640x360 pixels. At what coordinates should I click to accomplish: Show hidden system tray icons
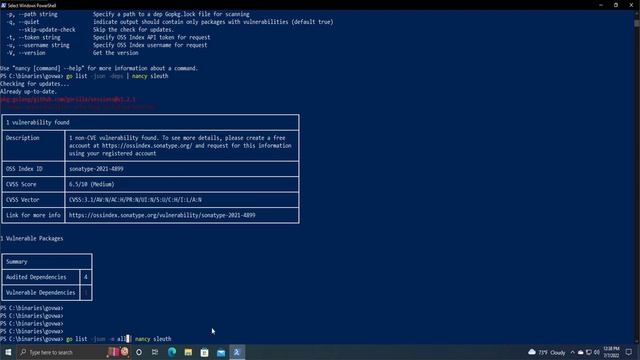(x=572, y=352)
